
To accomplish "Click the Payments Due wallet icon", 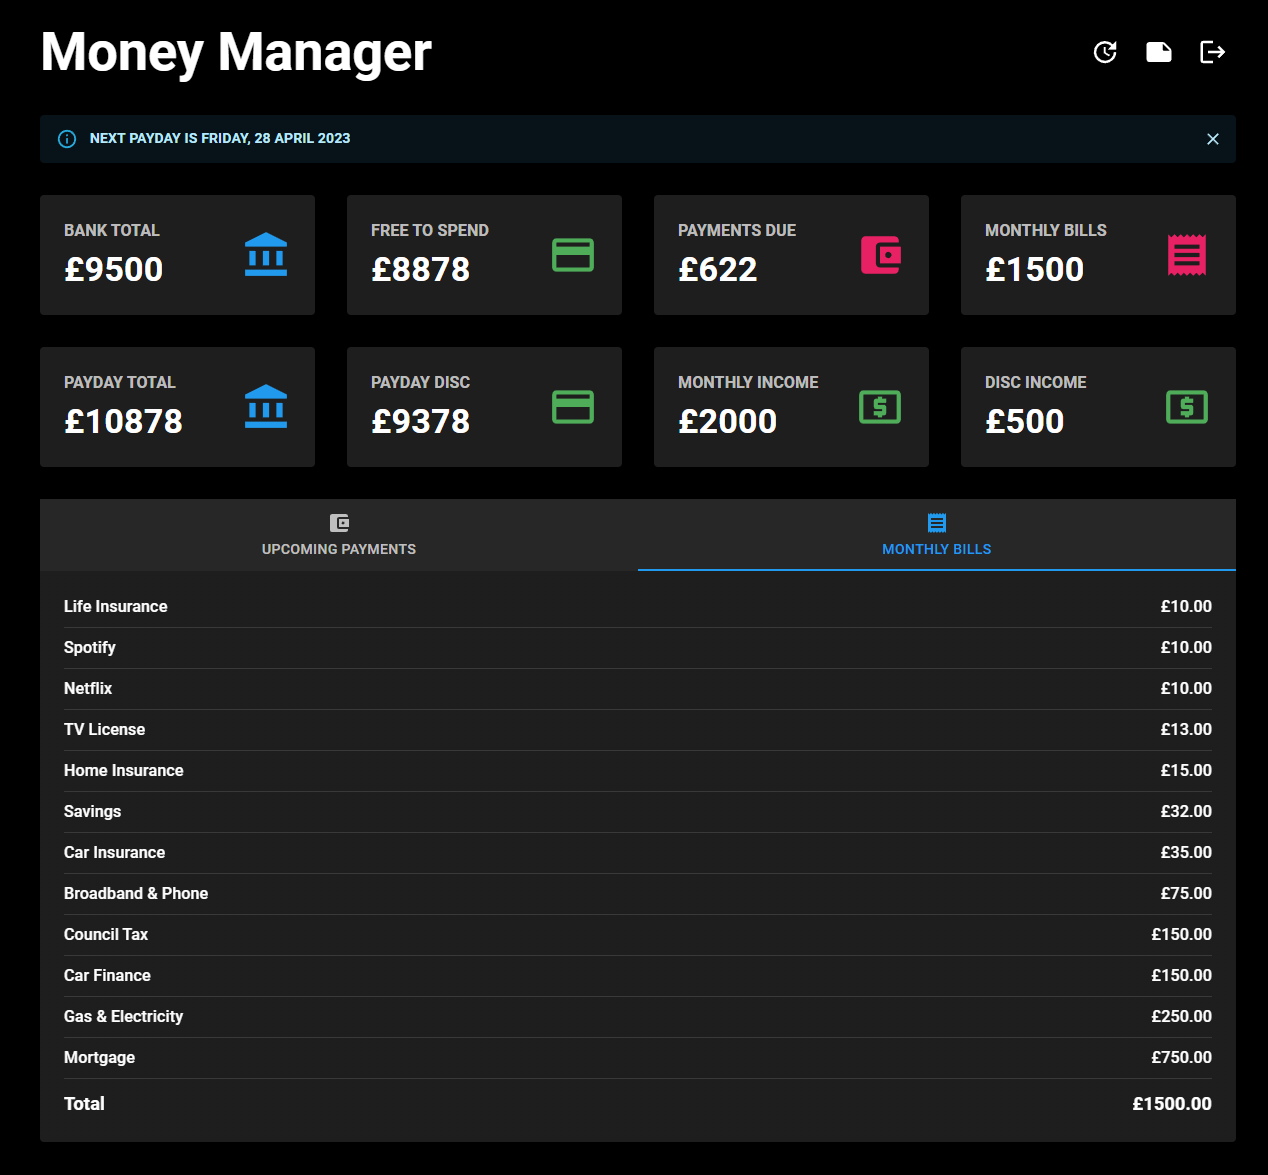I will (881, 255).
